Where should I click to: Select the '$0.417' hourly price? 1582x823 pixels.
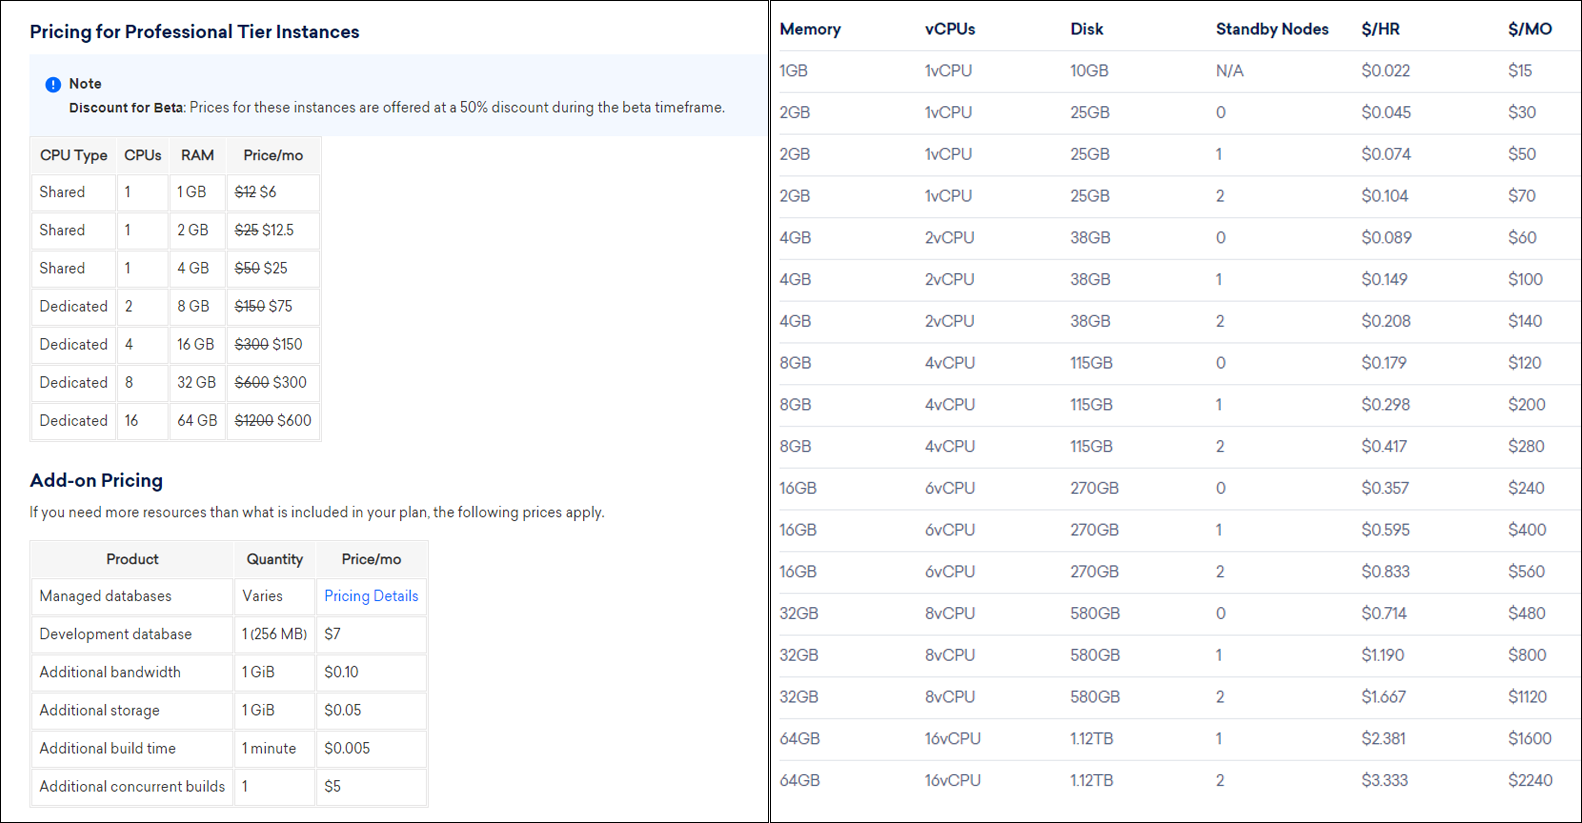click(x=1384, y=447)
